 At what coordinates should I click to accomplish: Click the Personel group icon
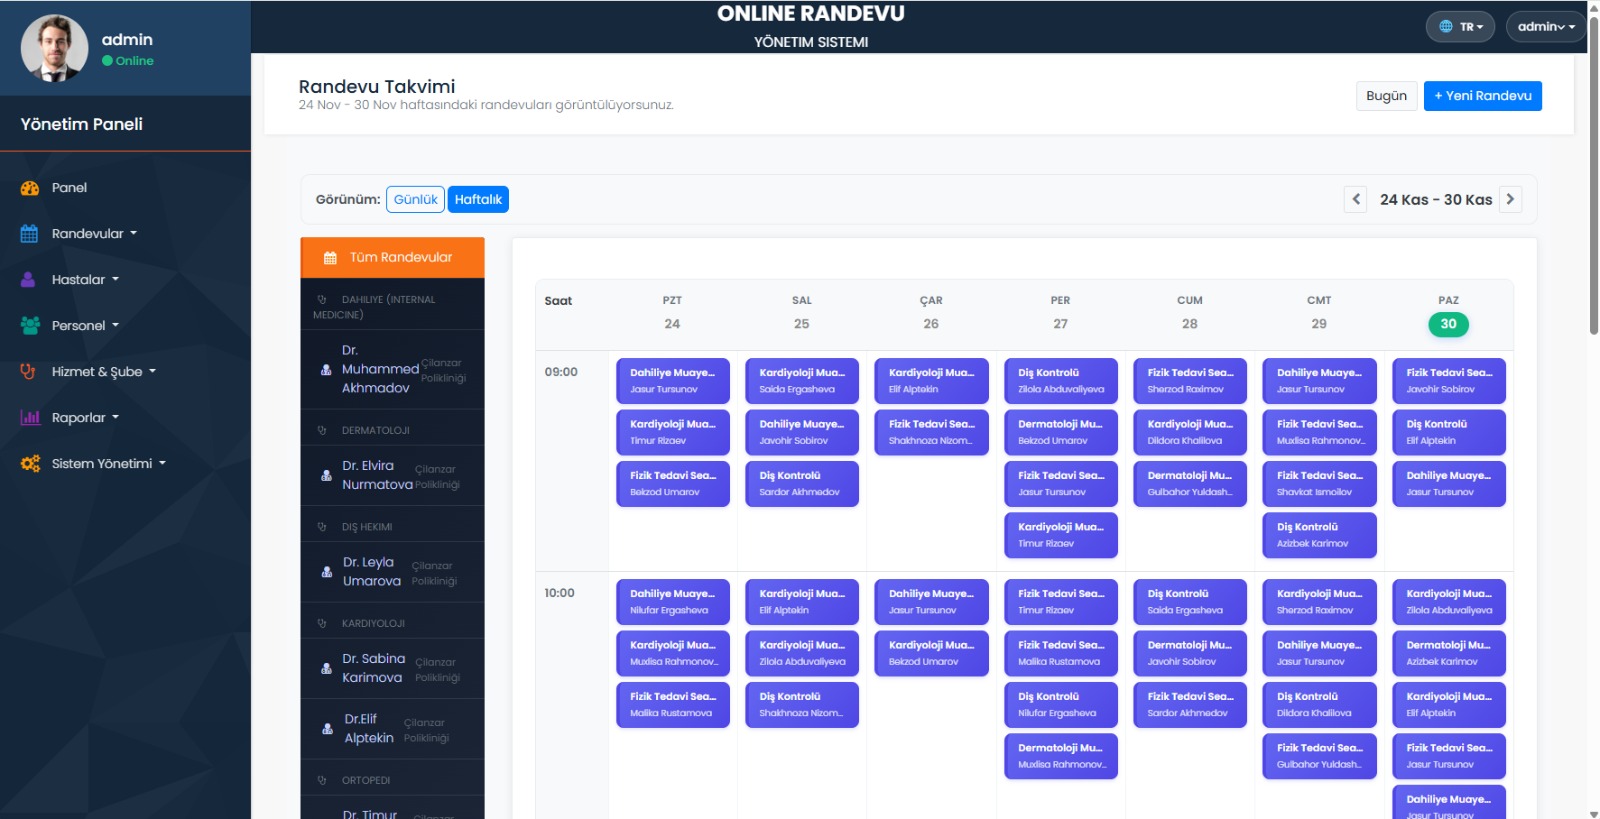(x=30, y=326)
